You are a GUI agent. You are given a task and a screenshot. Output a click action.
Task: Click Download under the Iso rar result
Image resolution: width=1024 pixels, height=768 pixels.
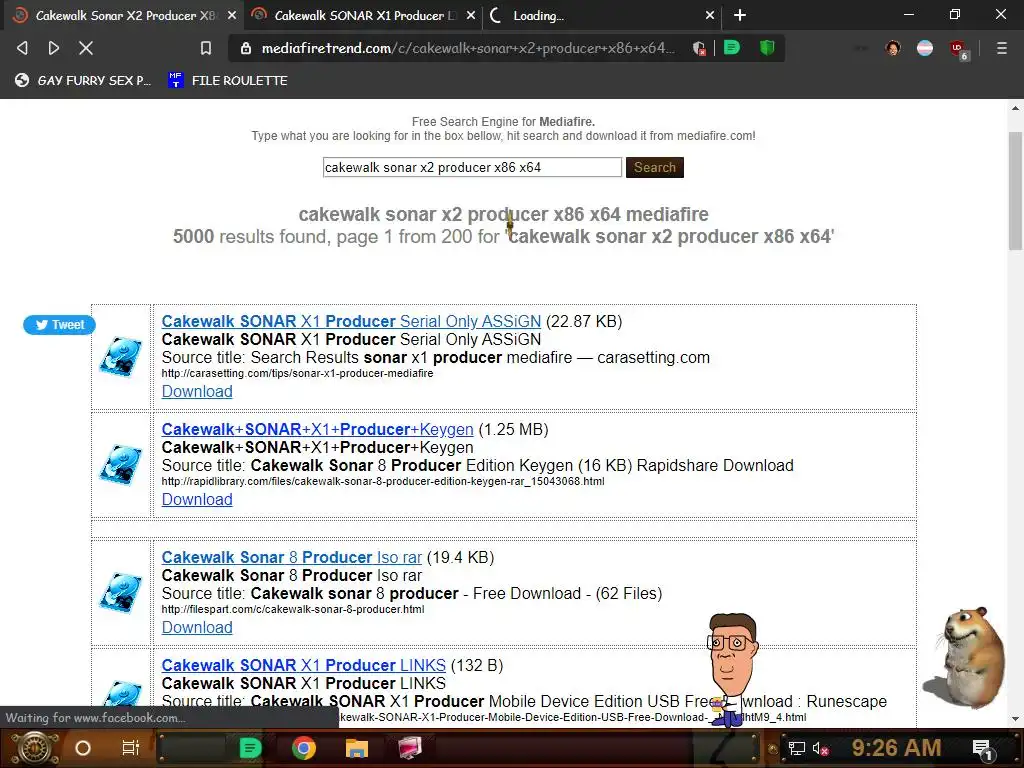pyautogui.click(x=197, y=627)
